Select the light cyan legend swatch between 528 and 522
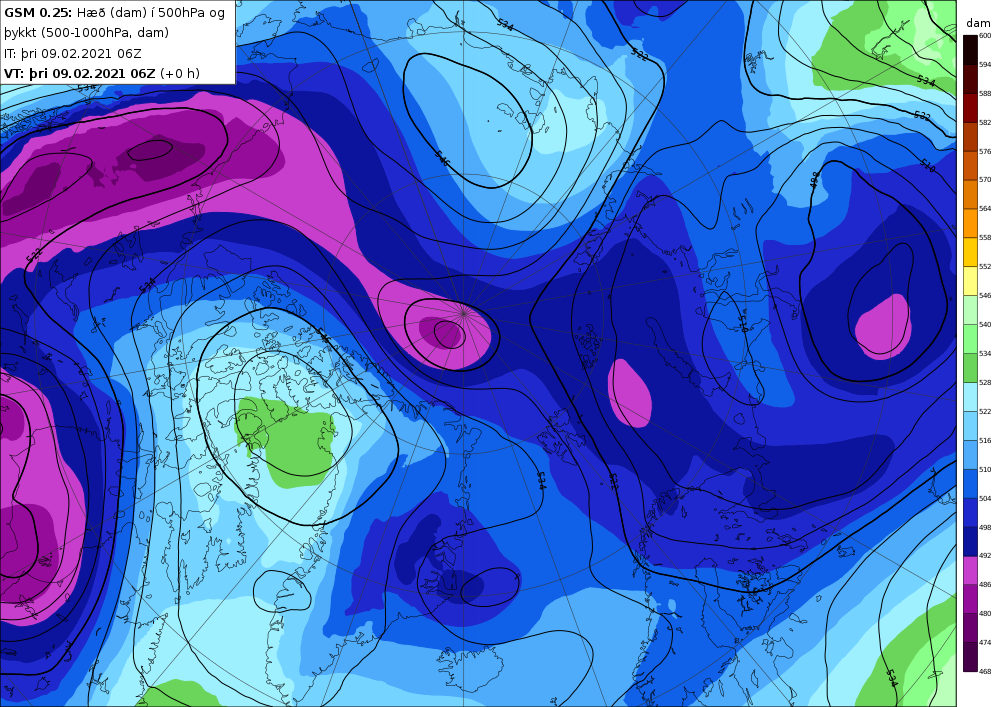The width and height of the screenshot is (1000, 707). (x=970, y=397)
